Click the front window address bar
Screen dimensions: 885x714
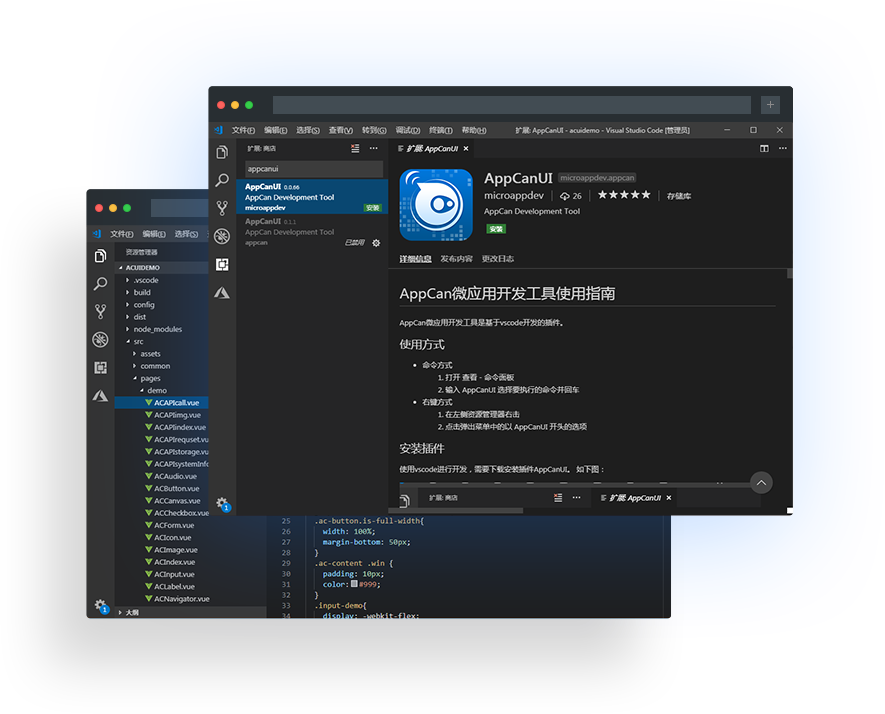point(511,105)
